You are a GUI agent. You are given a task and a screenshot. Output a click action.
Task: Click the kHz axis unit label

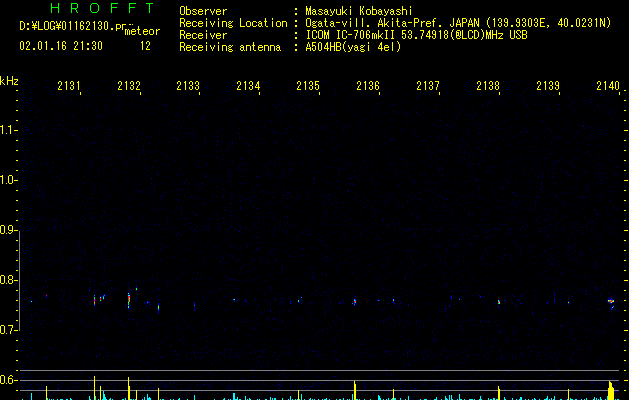click(x=9, y=81)
